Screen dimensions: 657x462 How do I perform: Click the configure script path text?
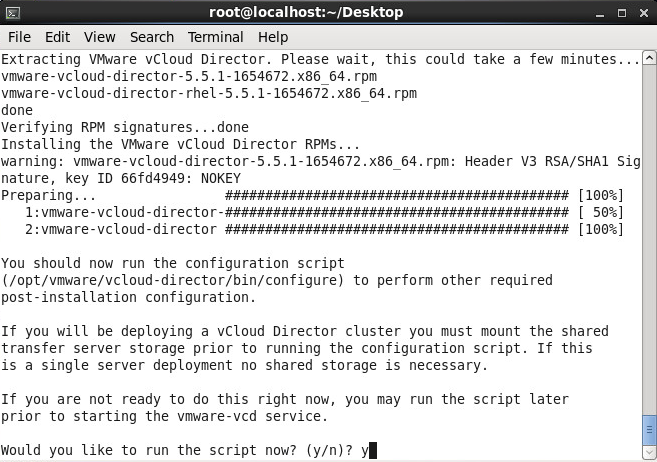[173, 280]
